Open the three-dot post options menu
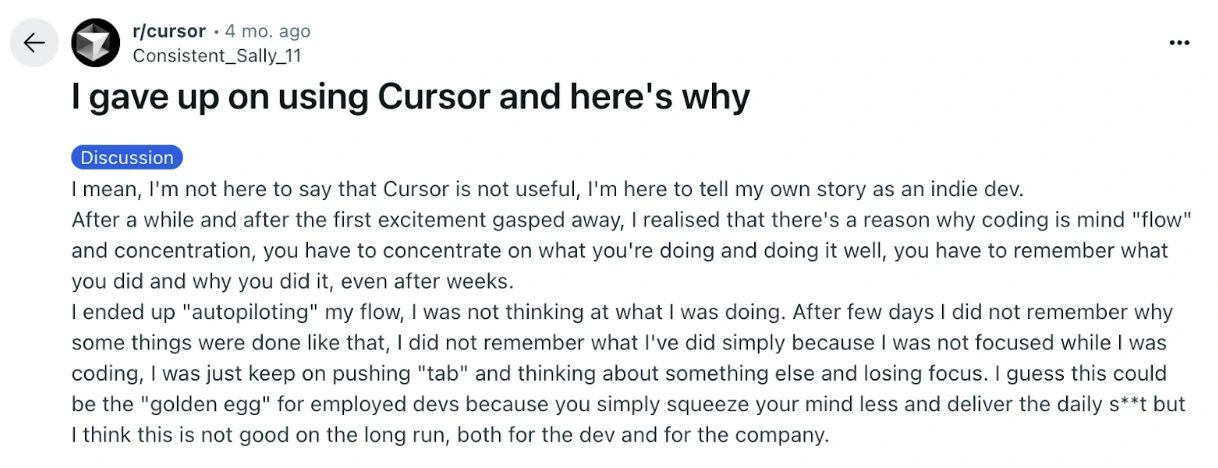 [1179, 43]
